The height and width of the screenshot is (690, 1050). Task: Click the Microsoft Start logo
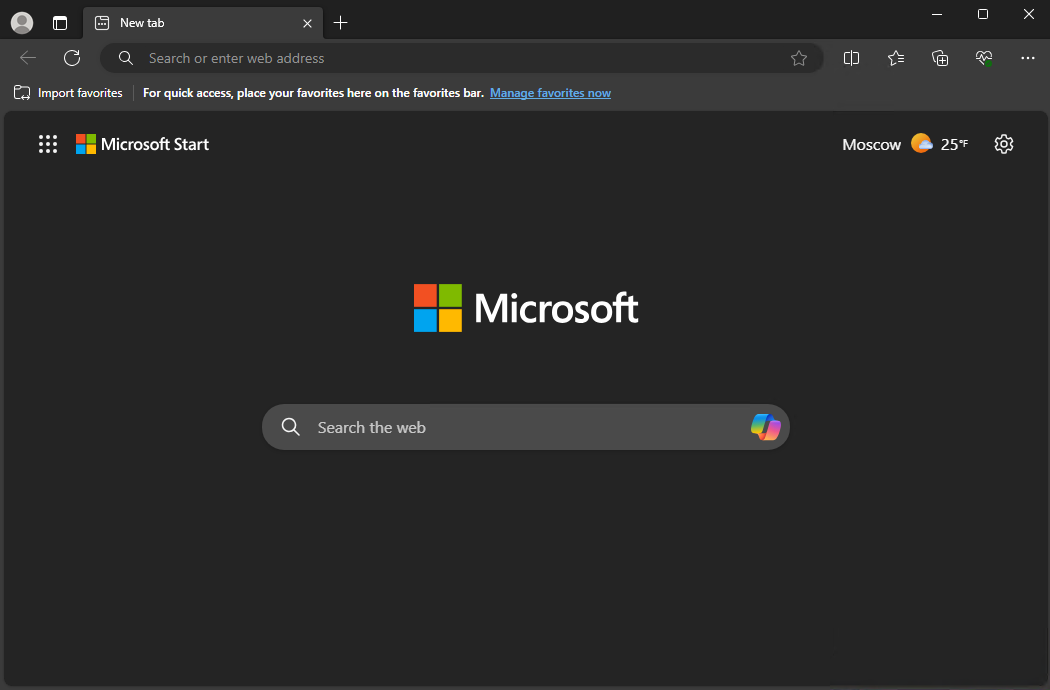coord(142,144)
